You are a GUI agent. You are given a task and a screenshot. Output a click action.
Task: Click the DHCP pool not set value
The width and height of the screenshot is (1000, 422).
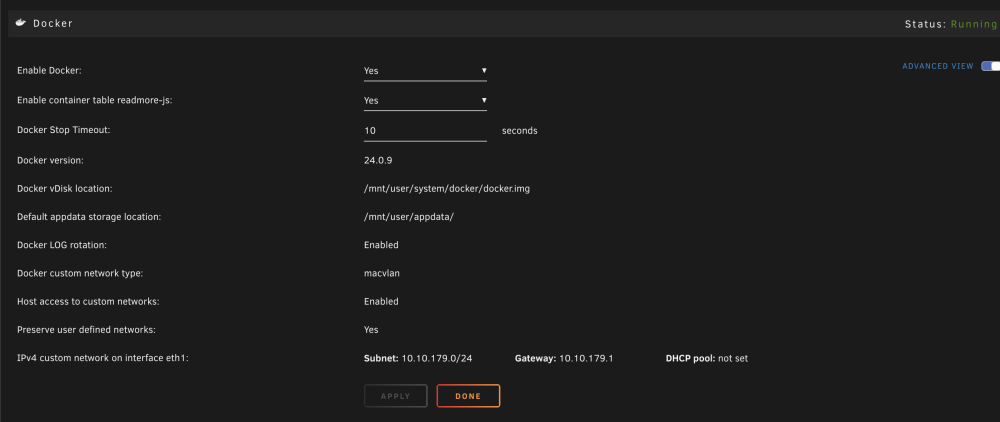coord(733,358)
